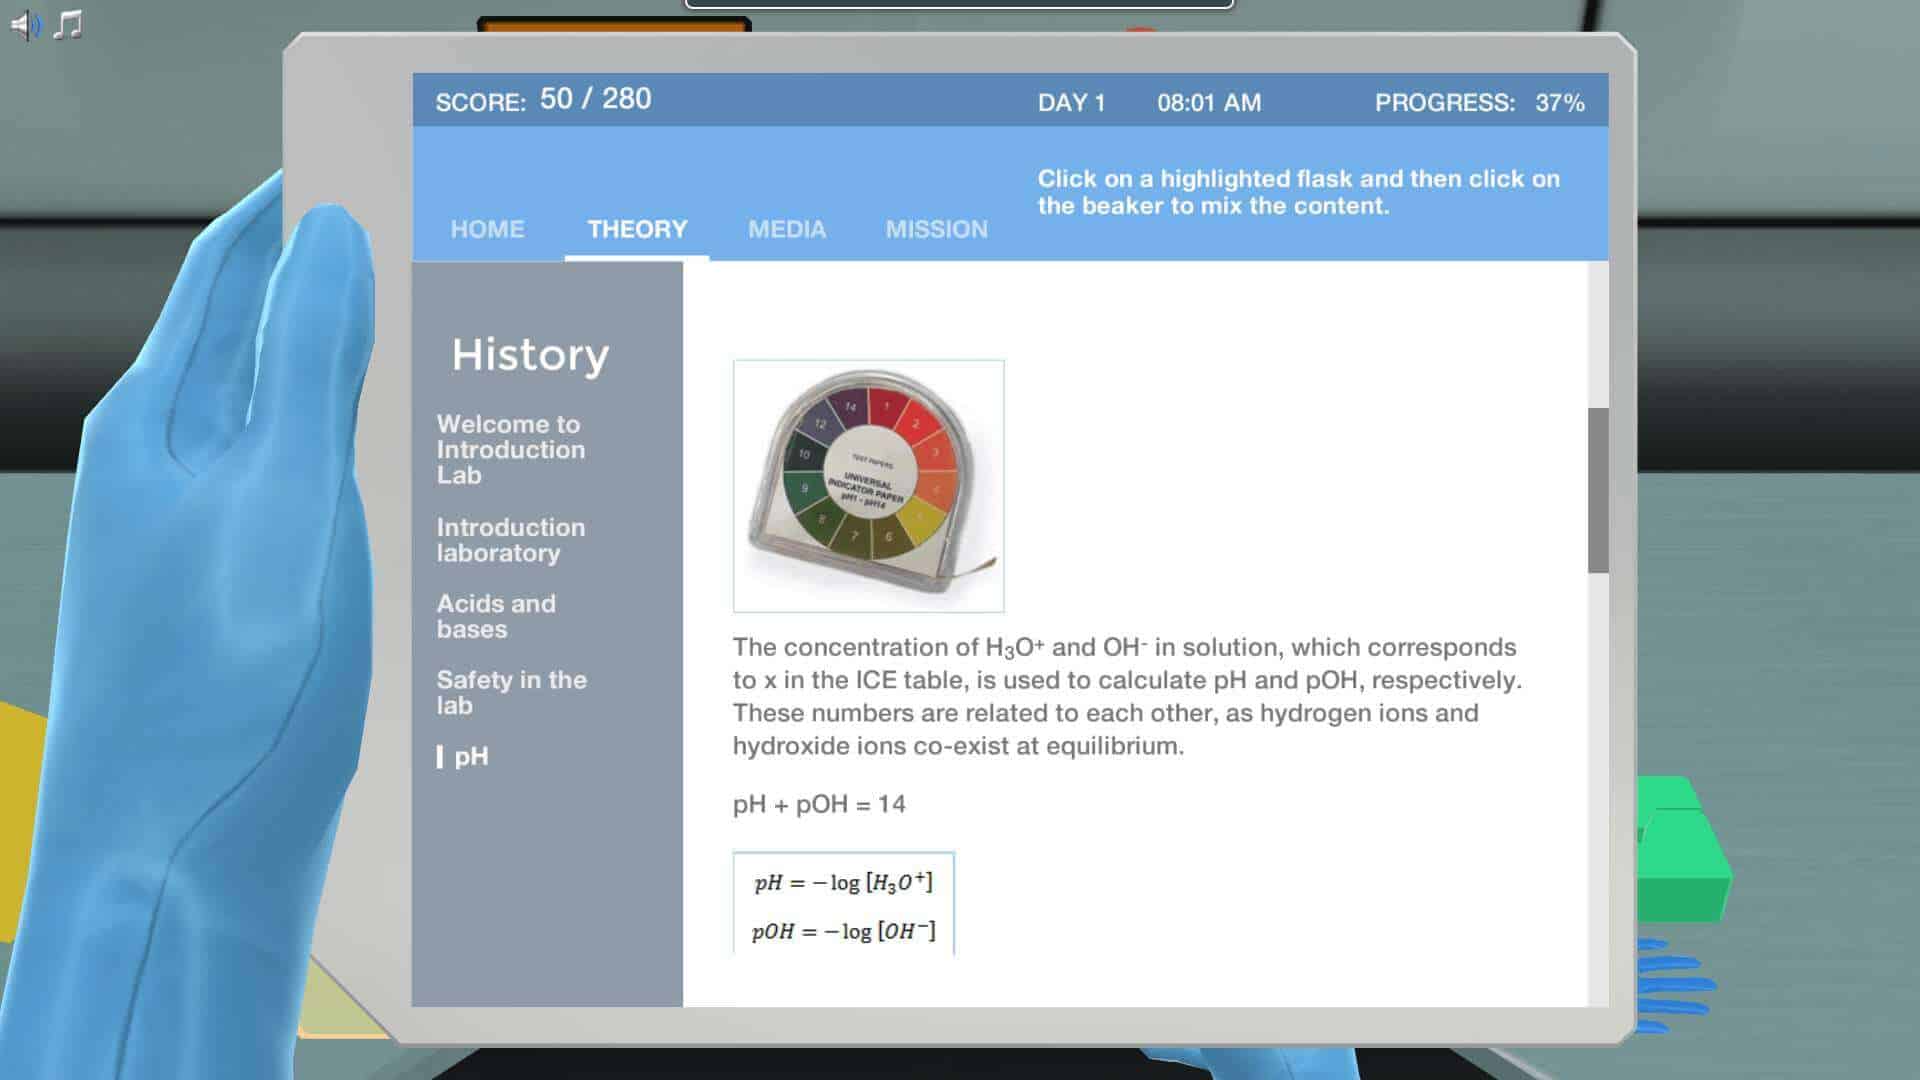Go to Introduction laboratory history entry

[510, 540]
